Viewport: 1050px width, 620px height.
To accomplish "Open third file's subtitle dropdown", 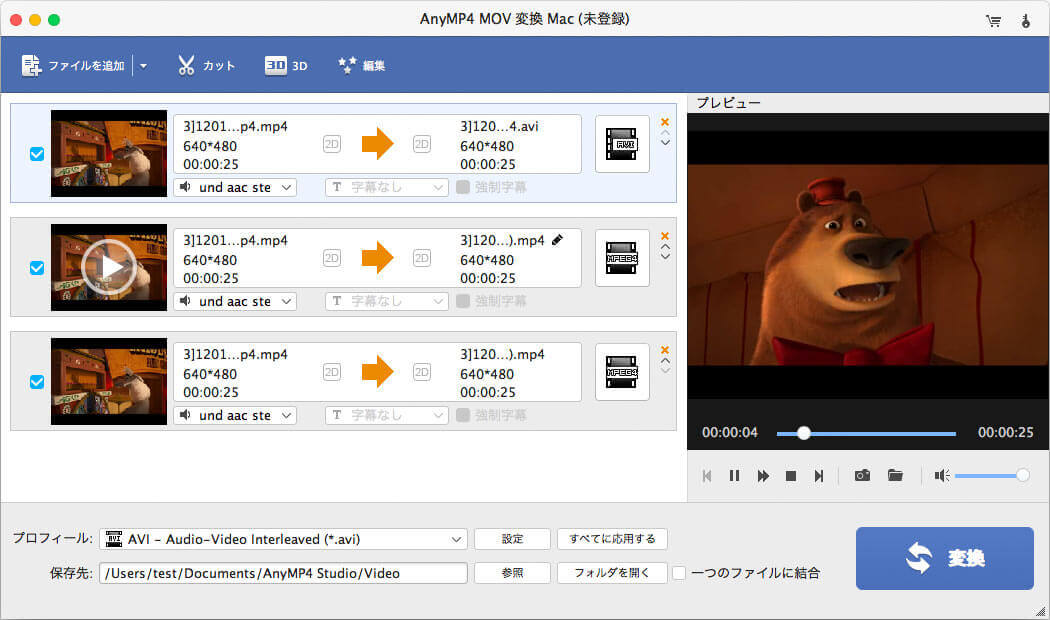I will click(x=387, y=415).
